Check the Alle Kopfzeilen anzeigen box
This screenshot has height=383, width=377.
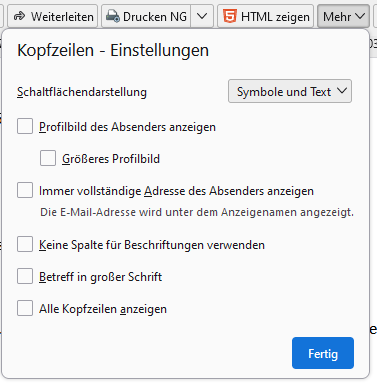click(25, 308)
